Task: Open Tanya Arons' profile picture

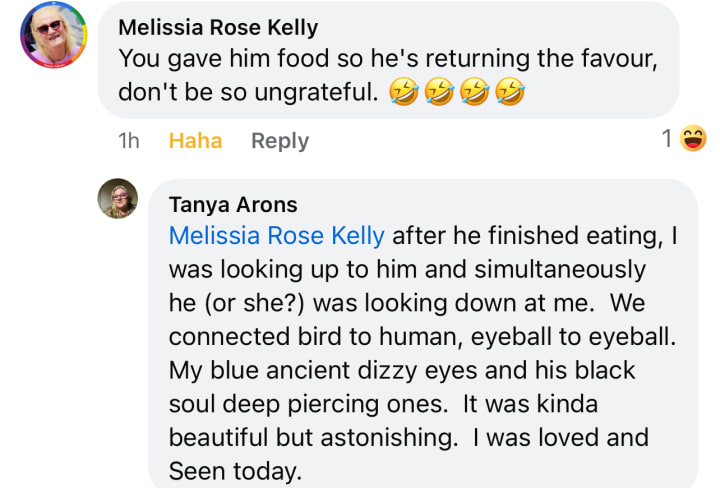Action: point(117,199)
